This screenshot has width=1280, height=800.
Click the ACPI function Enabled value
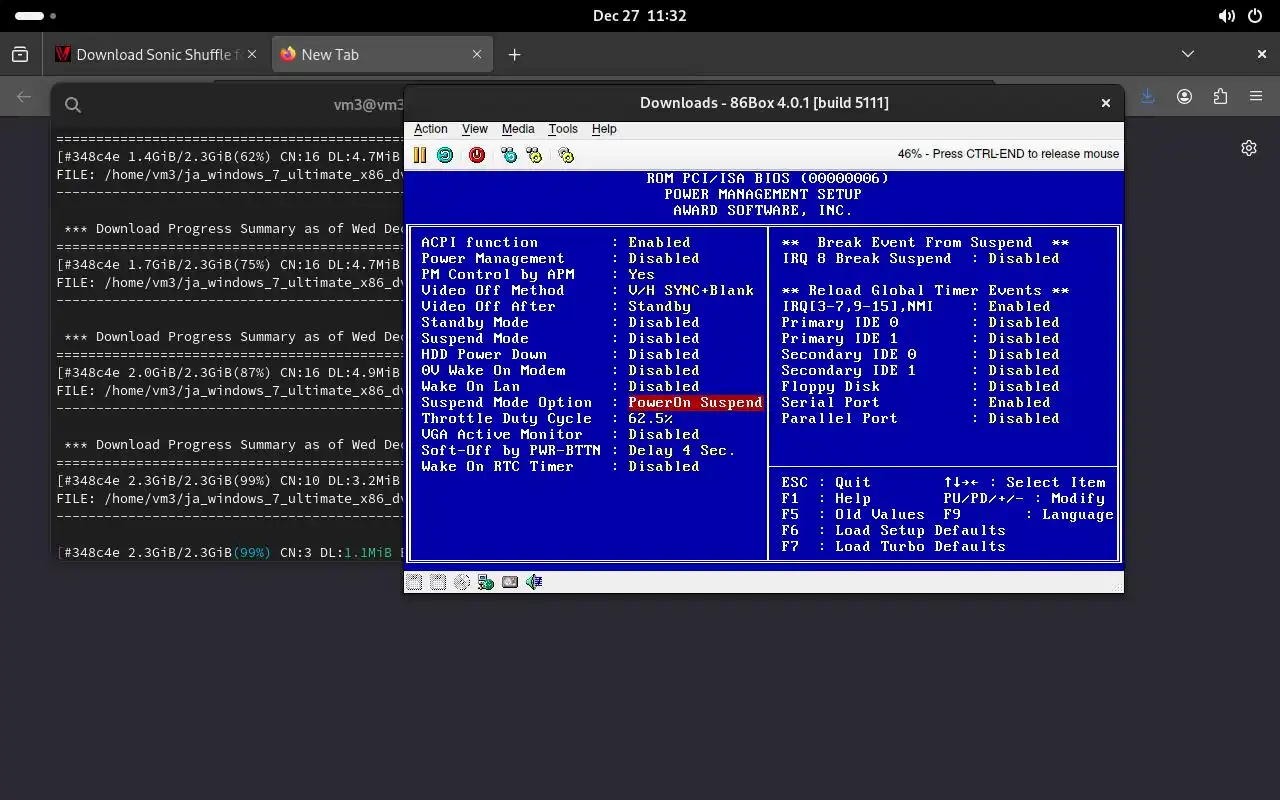coord(659,243)
